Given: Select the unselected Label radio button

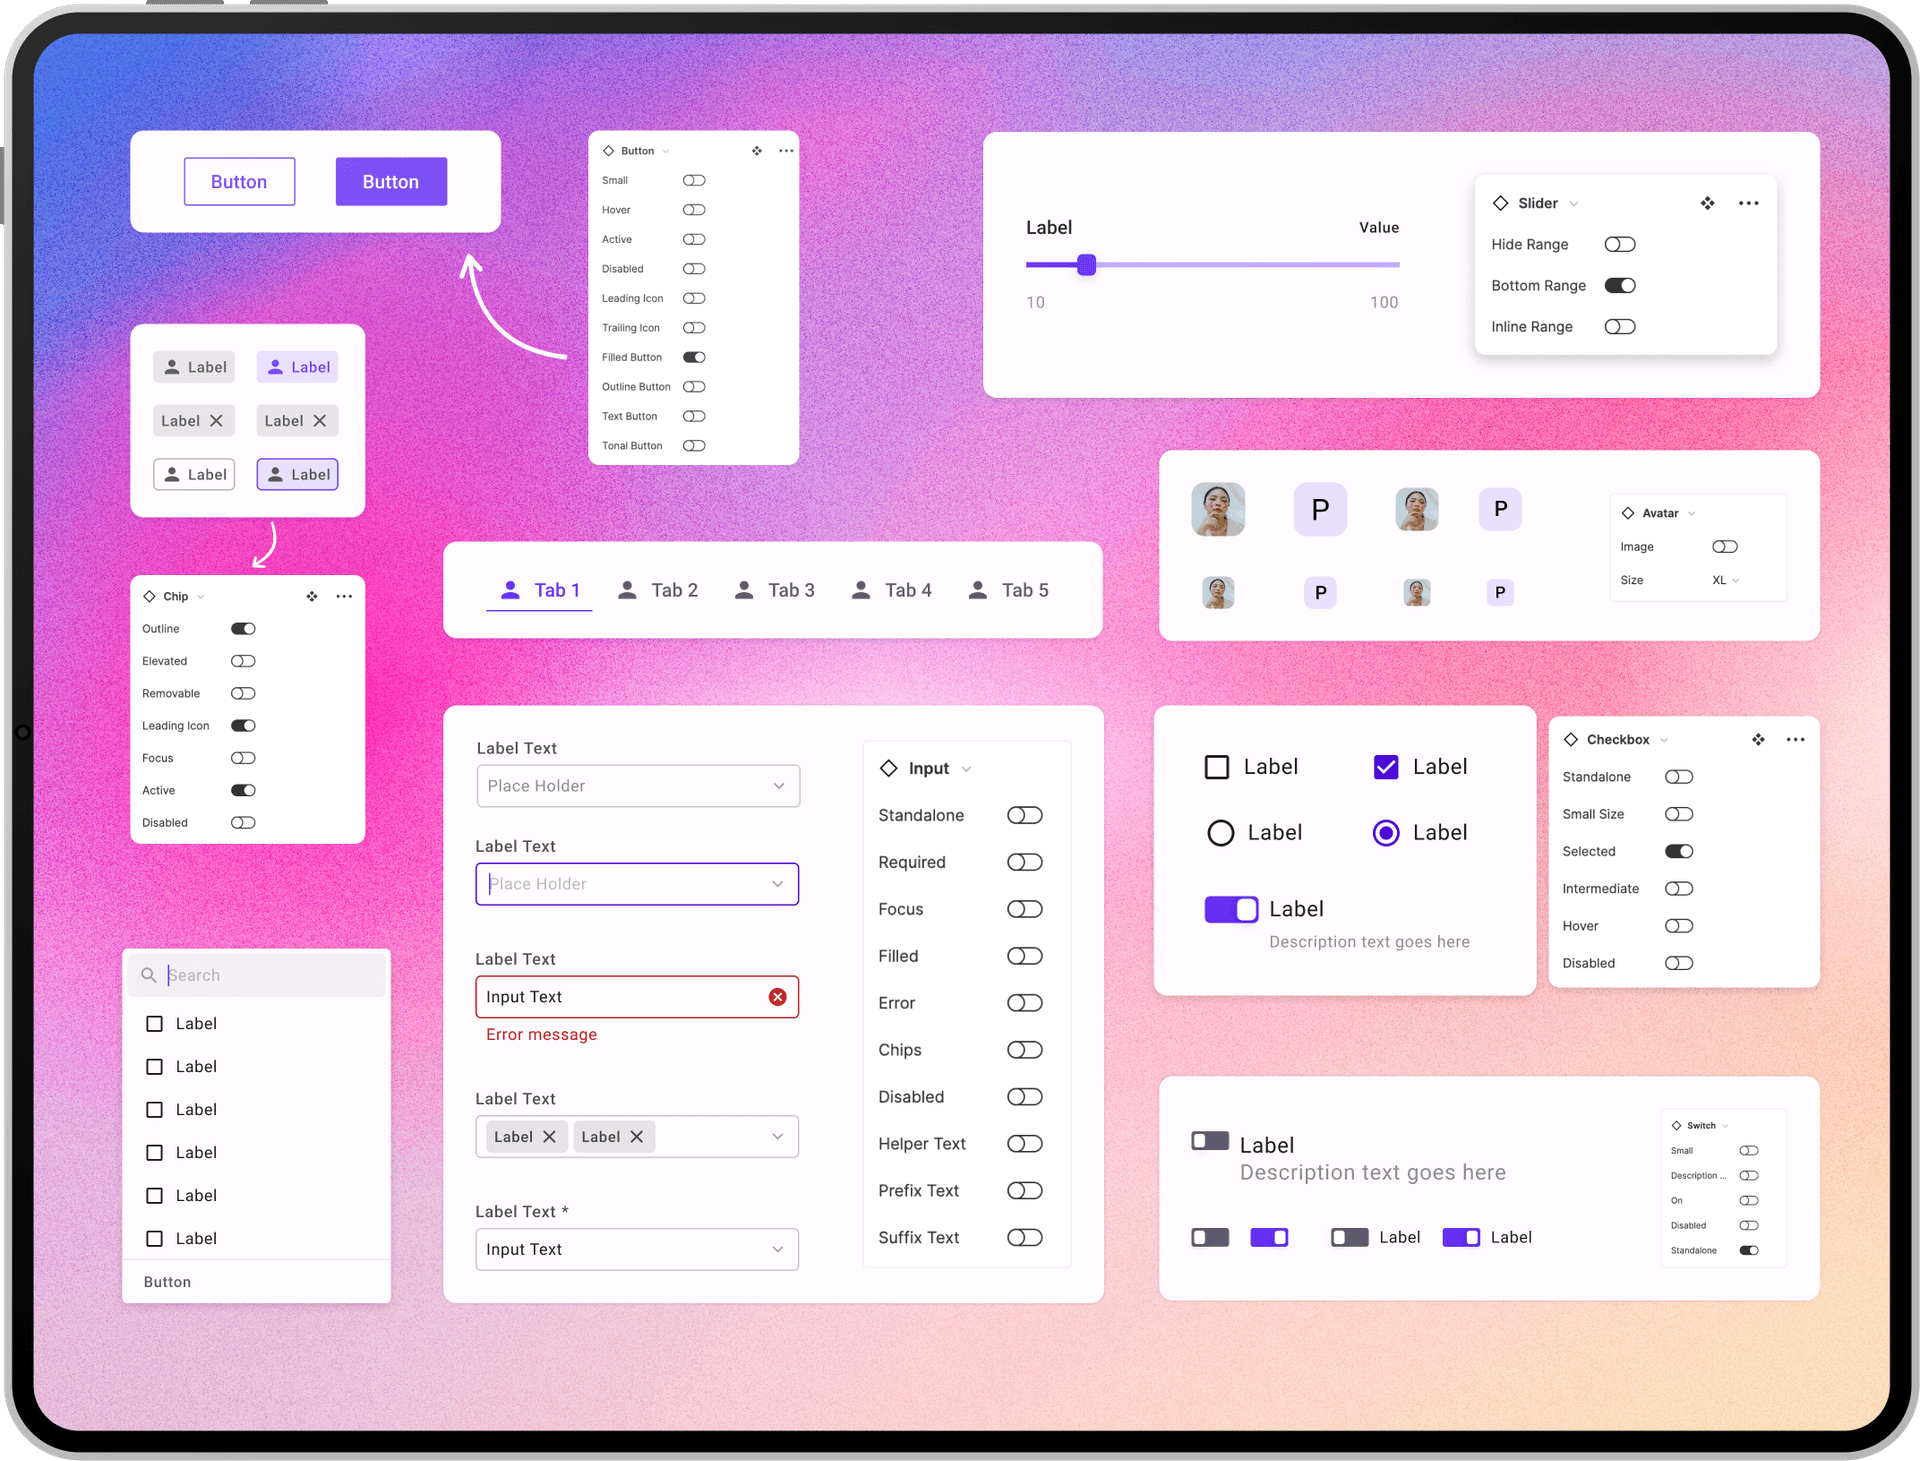Looking at the screenshot, I should tap(1220, 833).
